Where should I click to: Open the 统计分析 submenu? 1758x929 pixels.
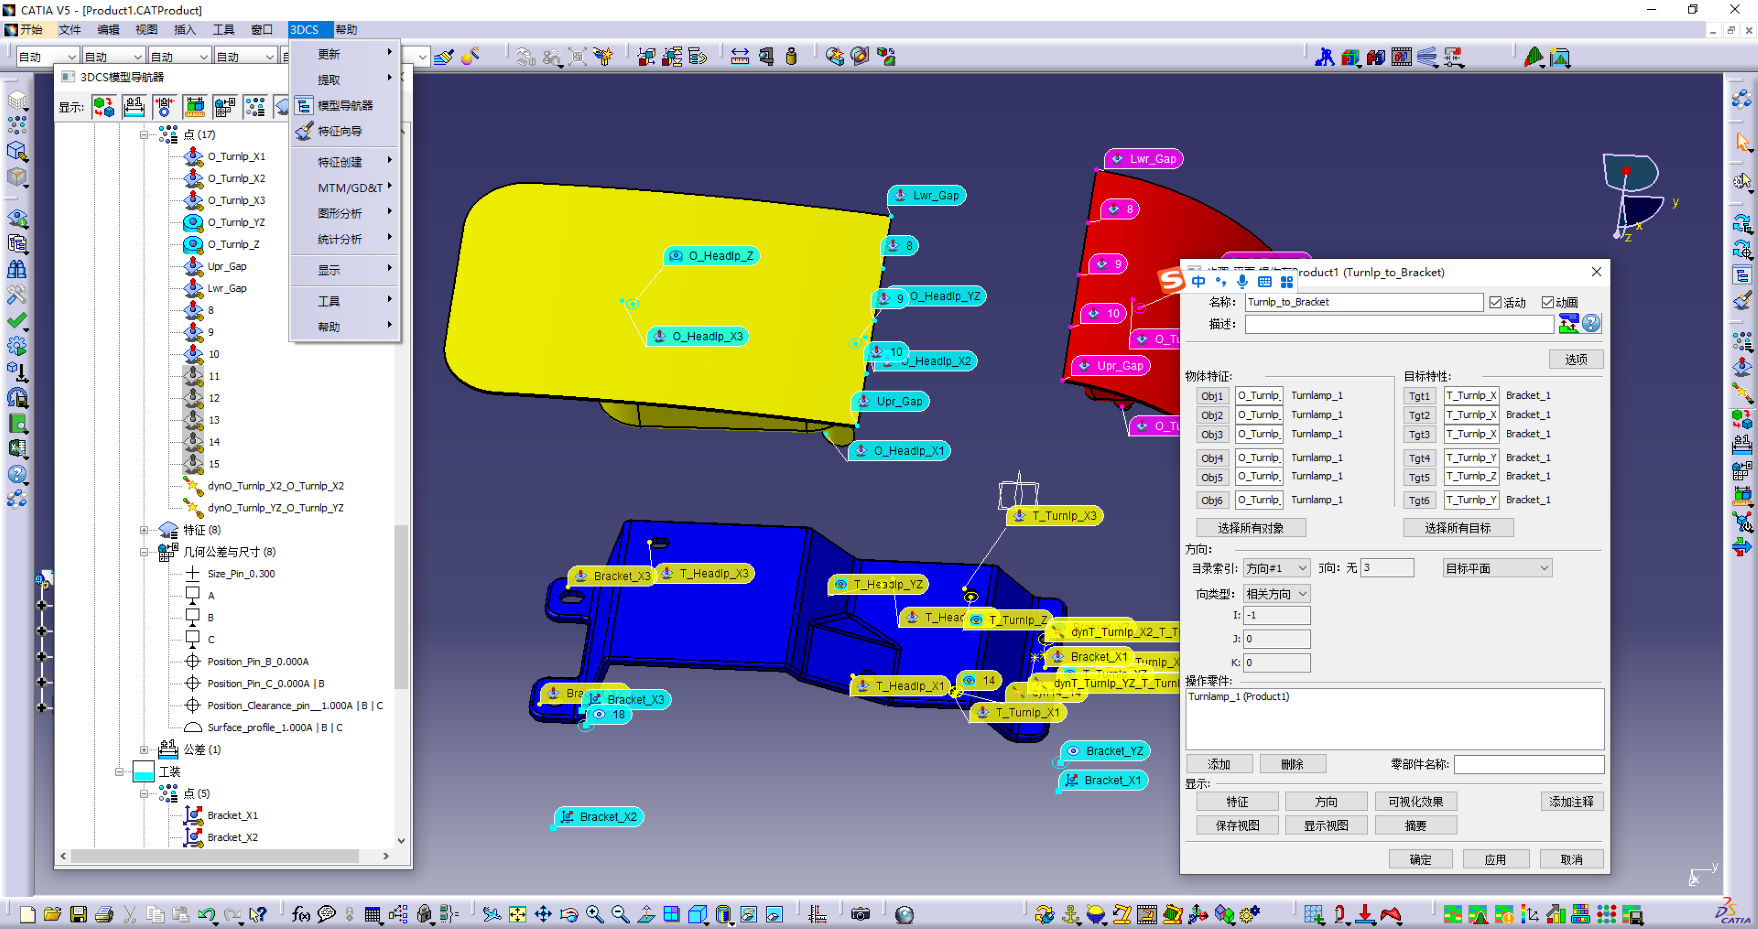tap(345, 239)
